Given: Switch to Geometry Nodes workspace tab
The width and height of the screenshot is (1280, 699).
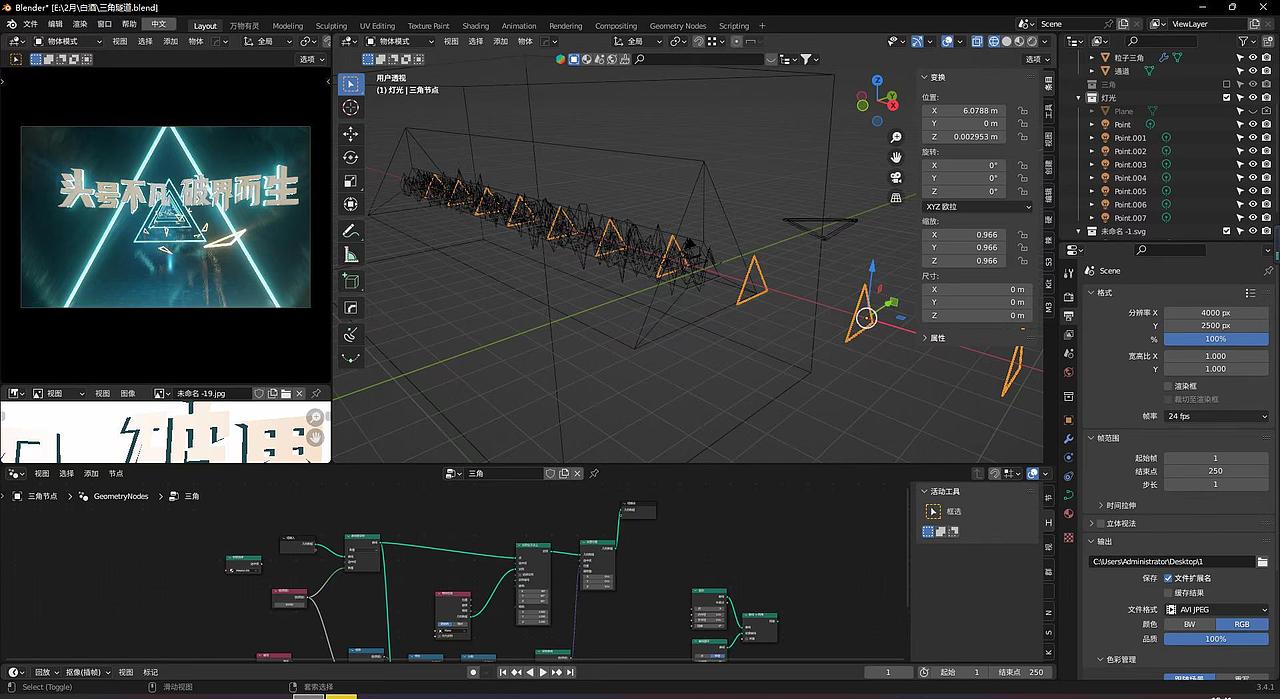Looking at the screenshot, I should click(x=678, y=26).
